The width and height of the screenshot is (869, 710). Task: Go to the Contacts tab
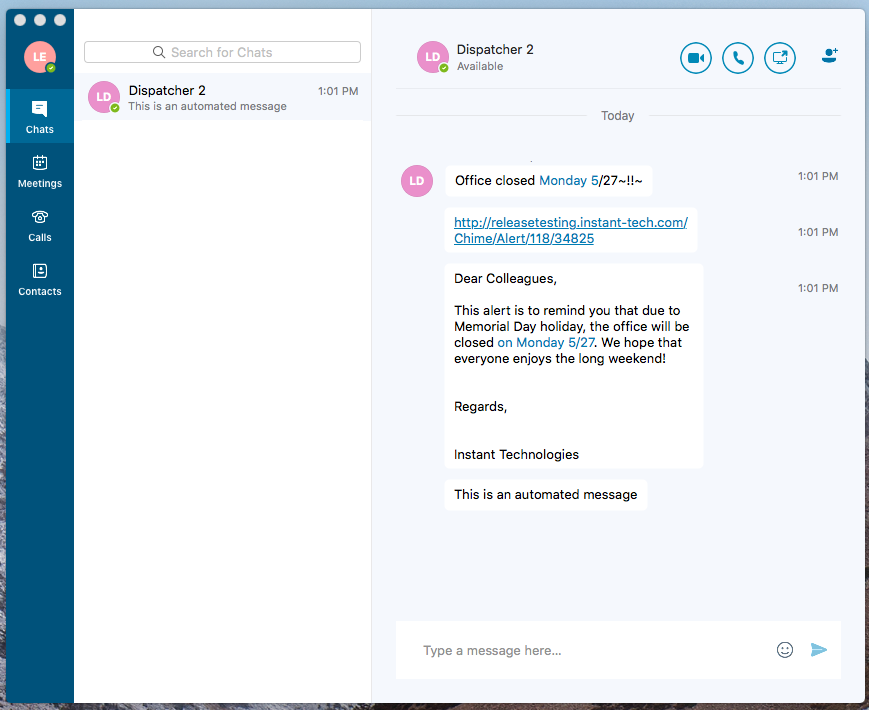(x=40, y=278)
